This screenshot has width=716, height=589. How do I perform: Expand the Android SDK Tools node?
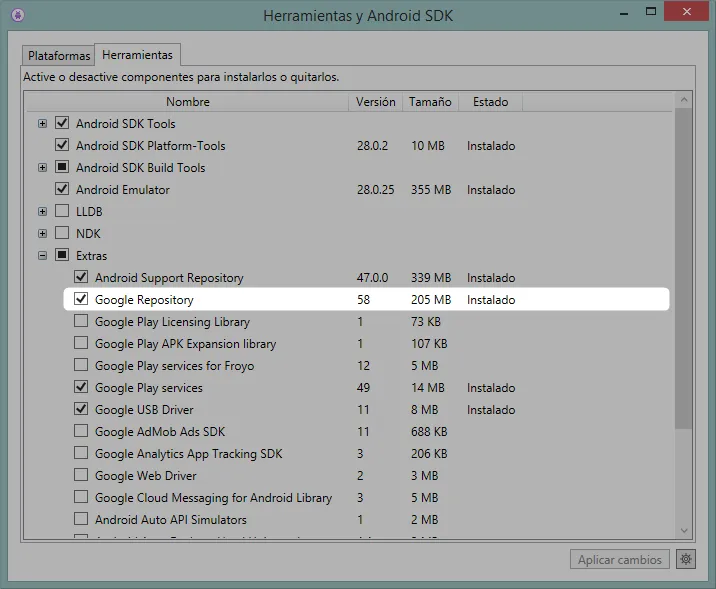pyautogui.click(x=42, y=124)
